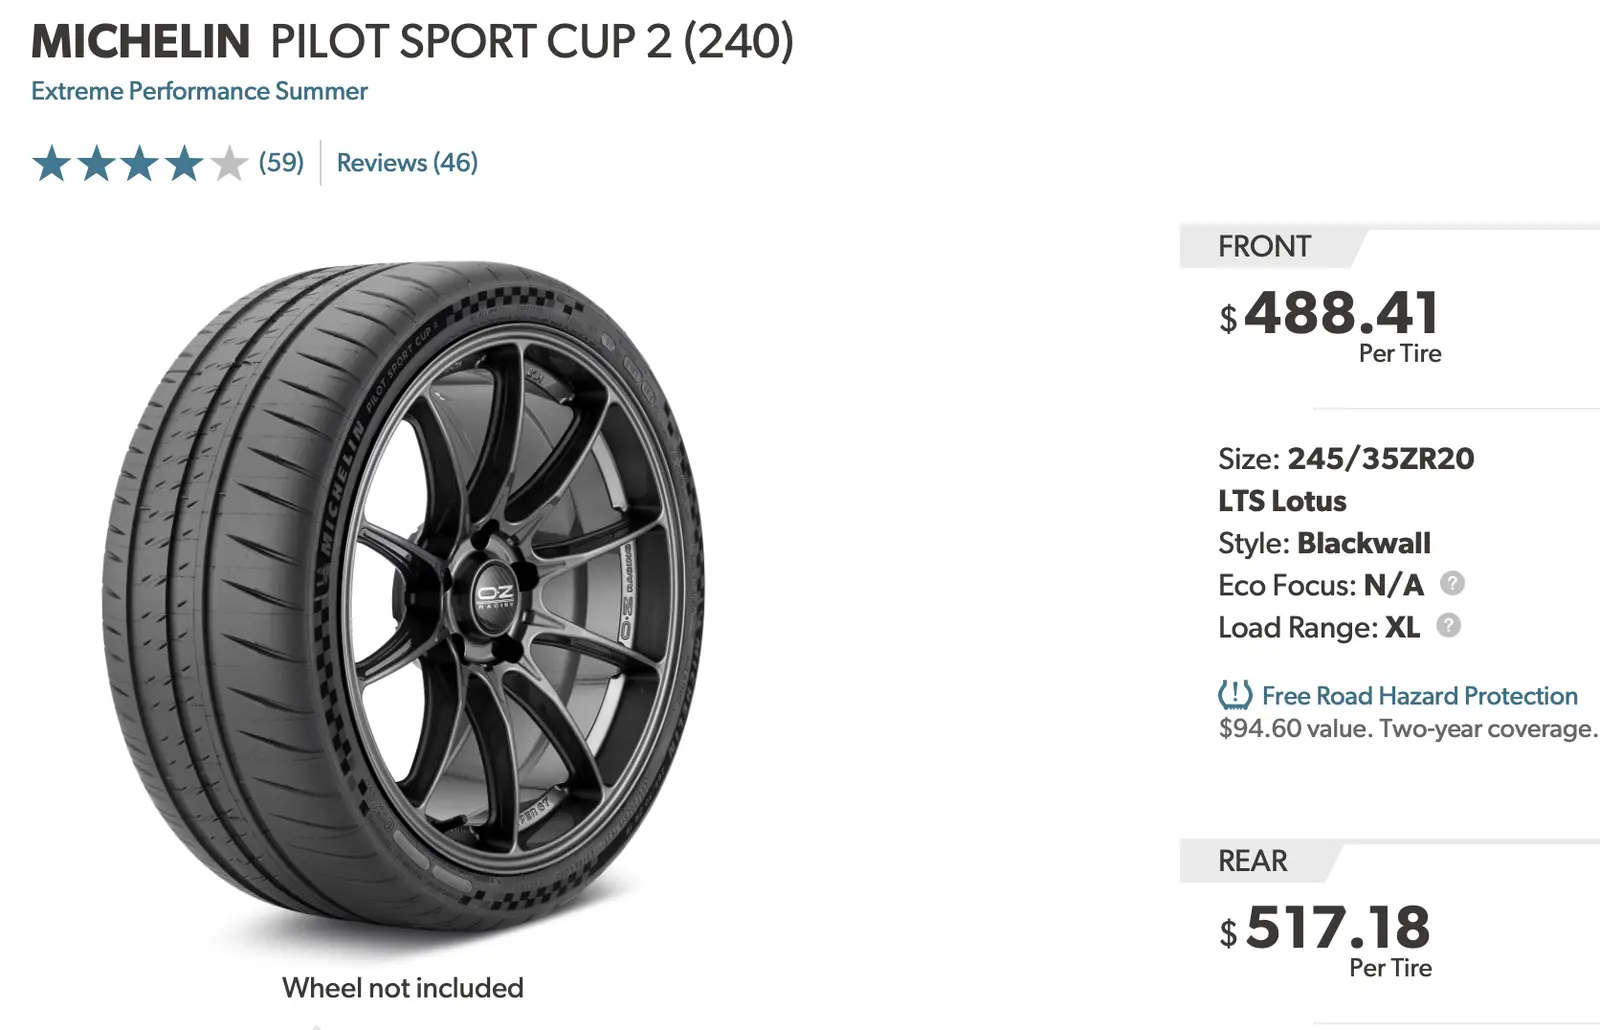Click the Load Range help question mark icon
Screen dimensions: 1600x1030
(x=1448, y=626)
